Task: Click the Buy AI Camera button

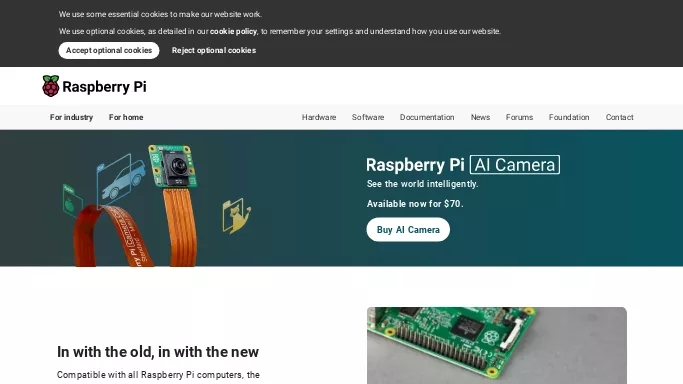Action: (x=408, y=229)
